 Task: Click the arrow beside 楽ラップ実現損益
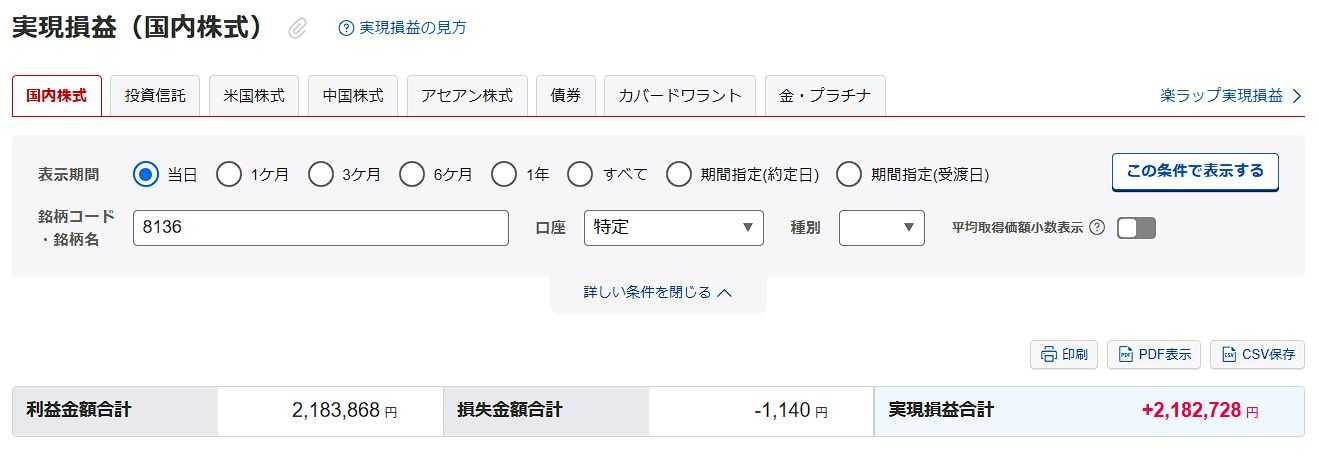pyautogui.click(x=1297, y=96)
